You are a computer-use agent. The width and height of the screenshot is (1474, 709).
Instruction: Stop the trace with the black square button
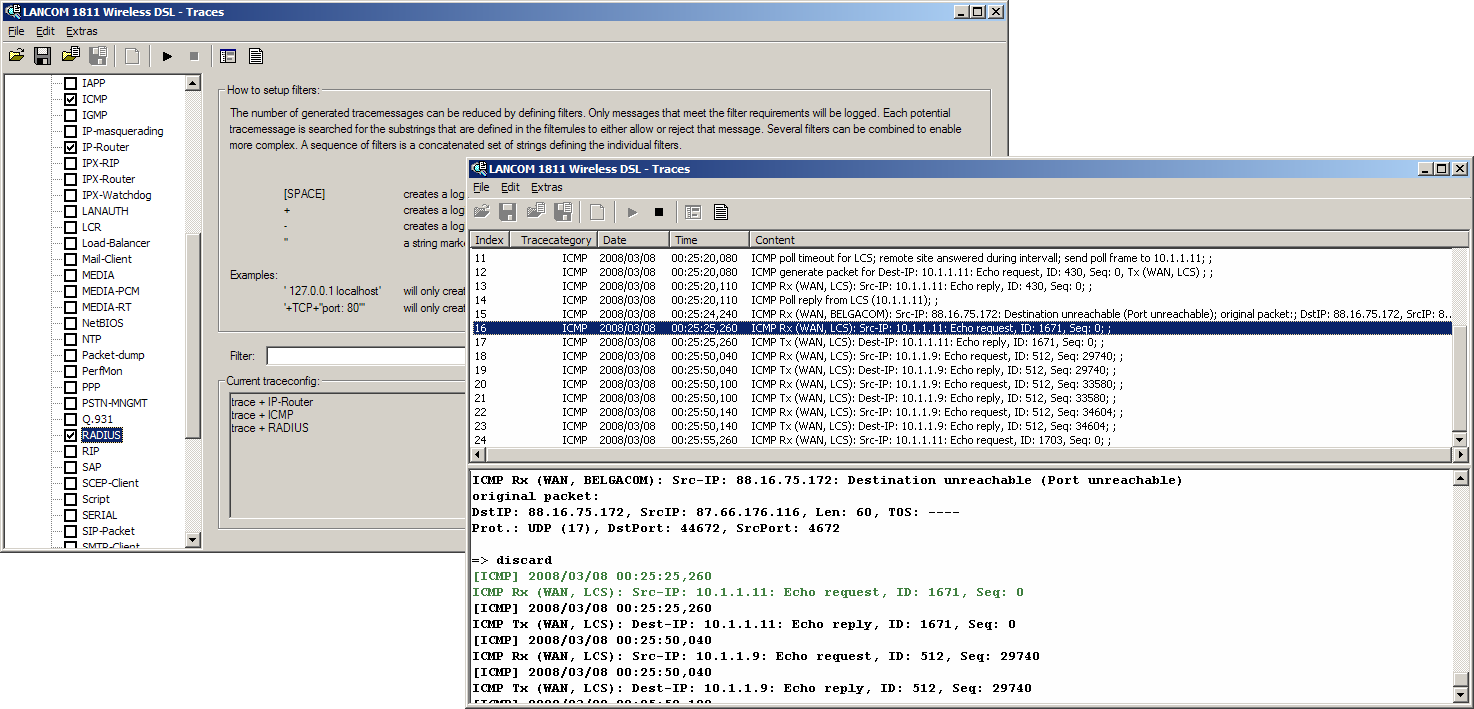tap(658, 212)
